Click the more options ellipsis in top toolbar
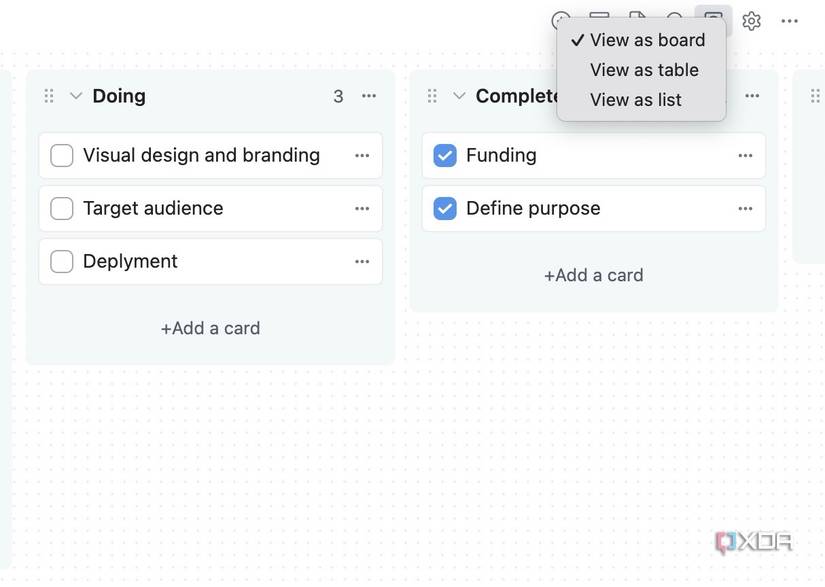 [x=789, y=19]
